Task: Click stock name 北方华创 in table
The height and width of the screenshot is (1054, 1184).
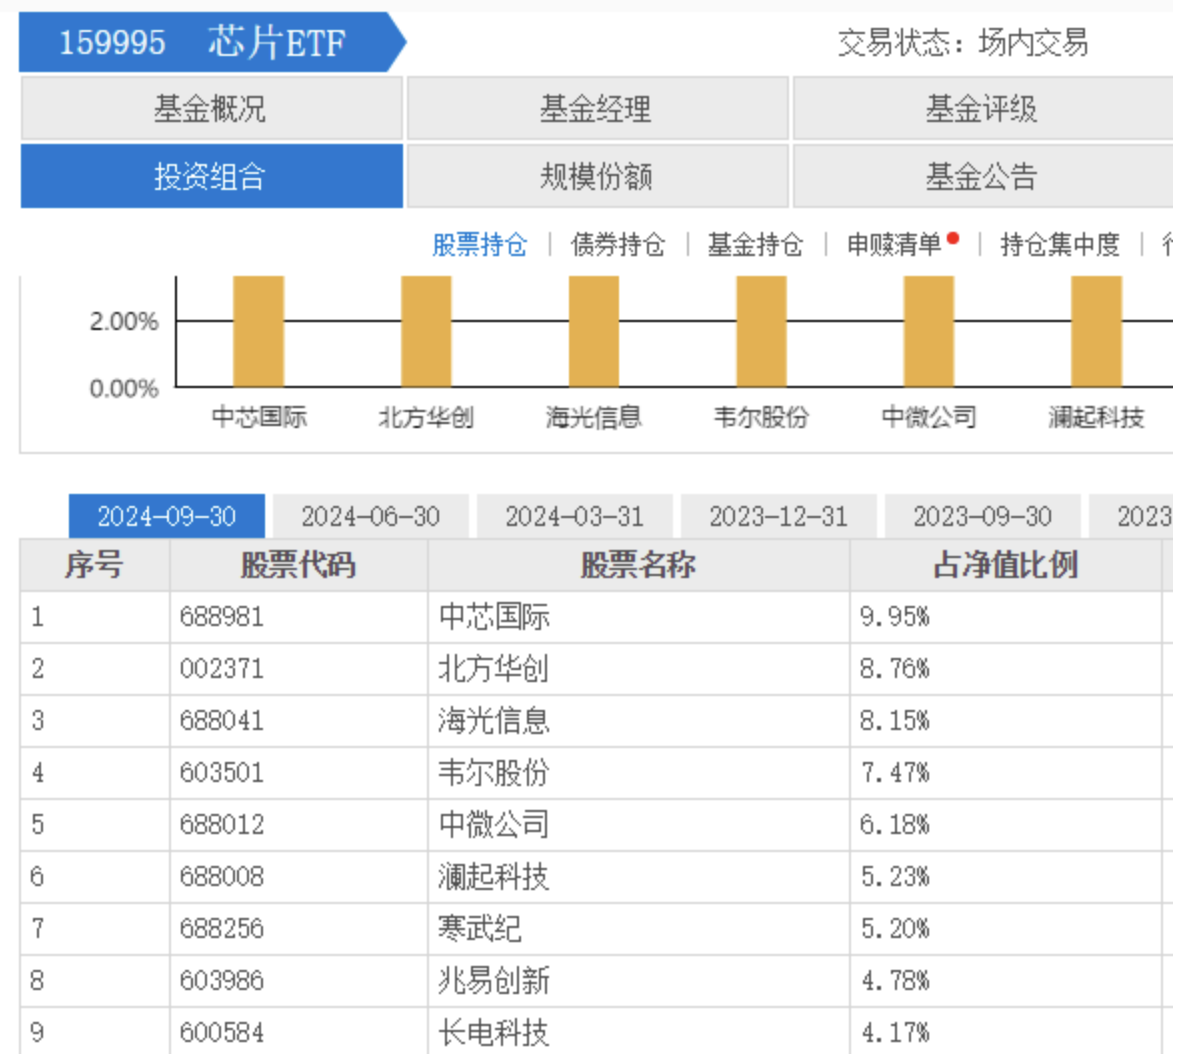Action: coord(494,669)
